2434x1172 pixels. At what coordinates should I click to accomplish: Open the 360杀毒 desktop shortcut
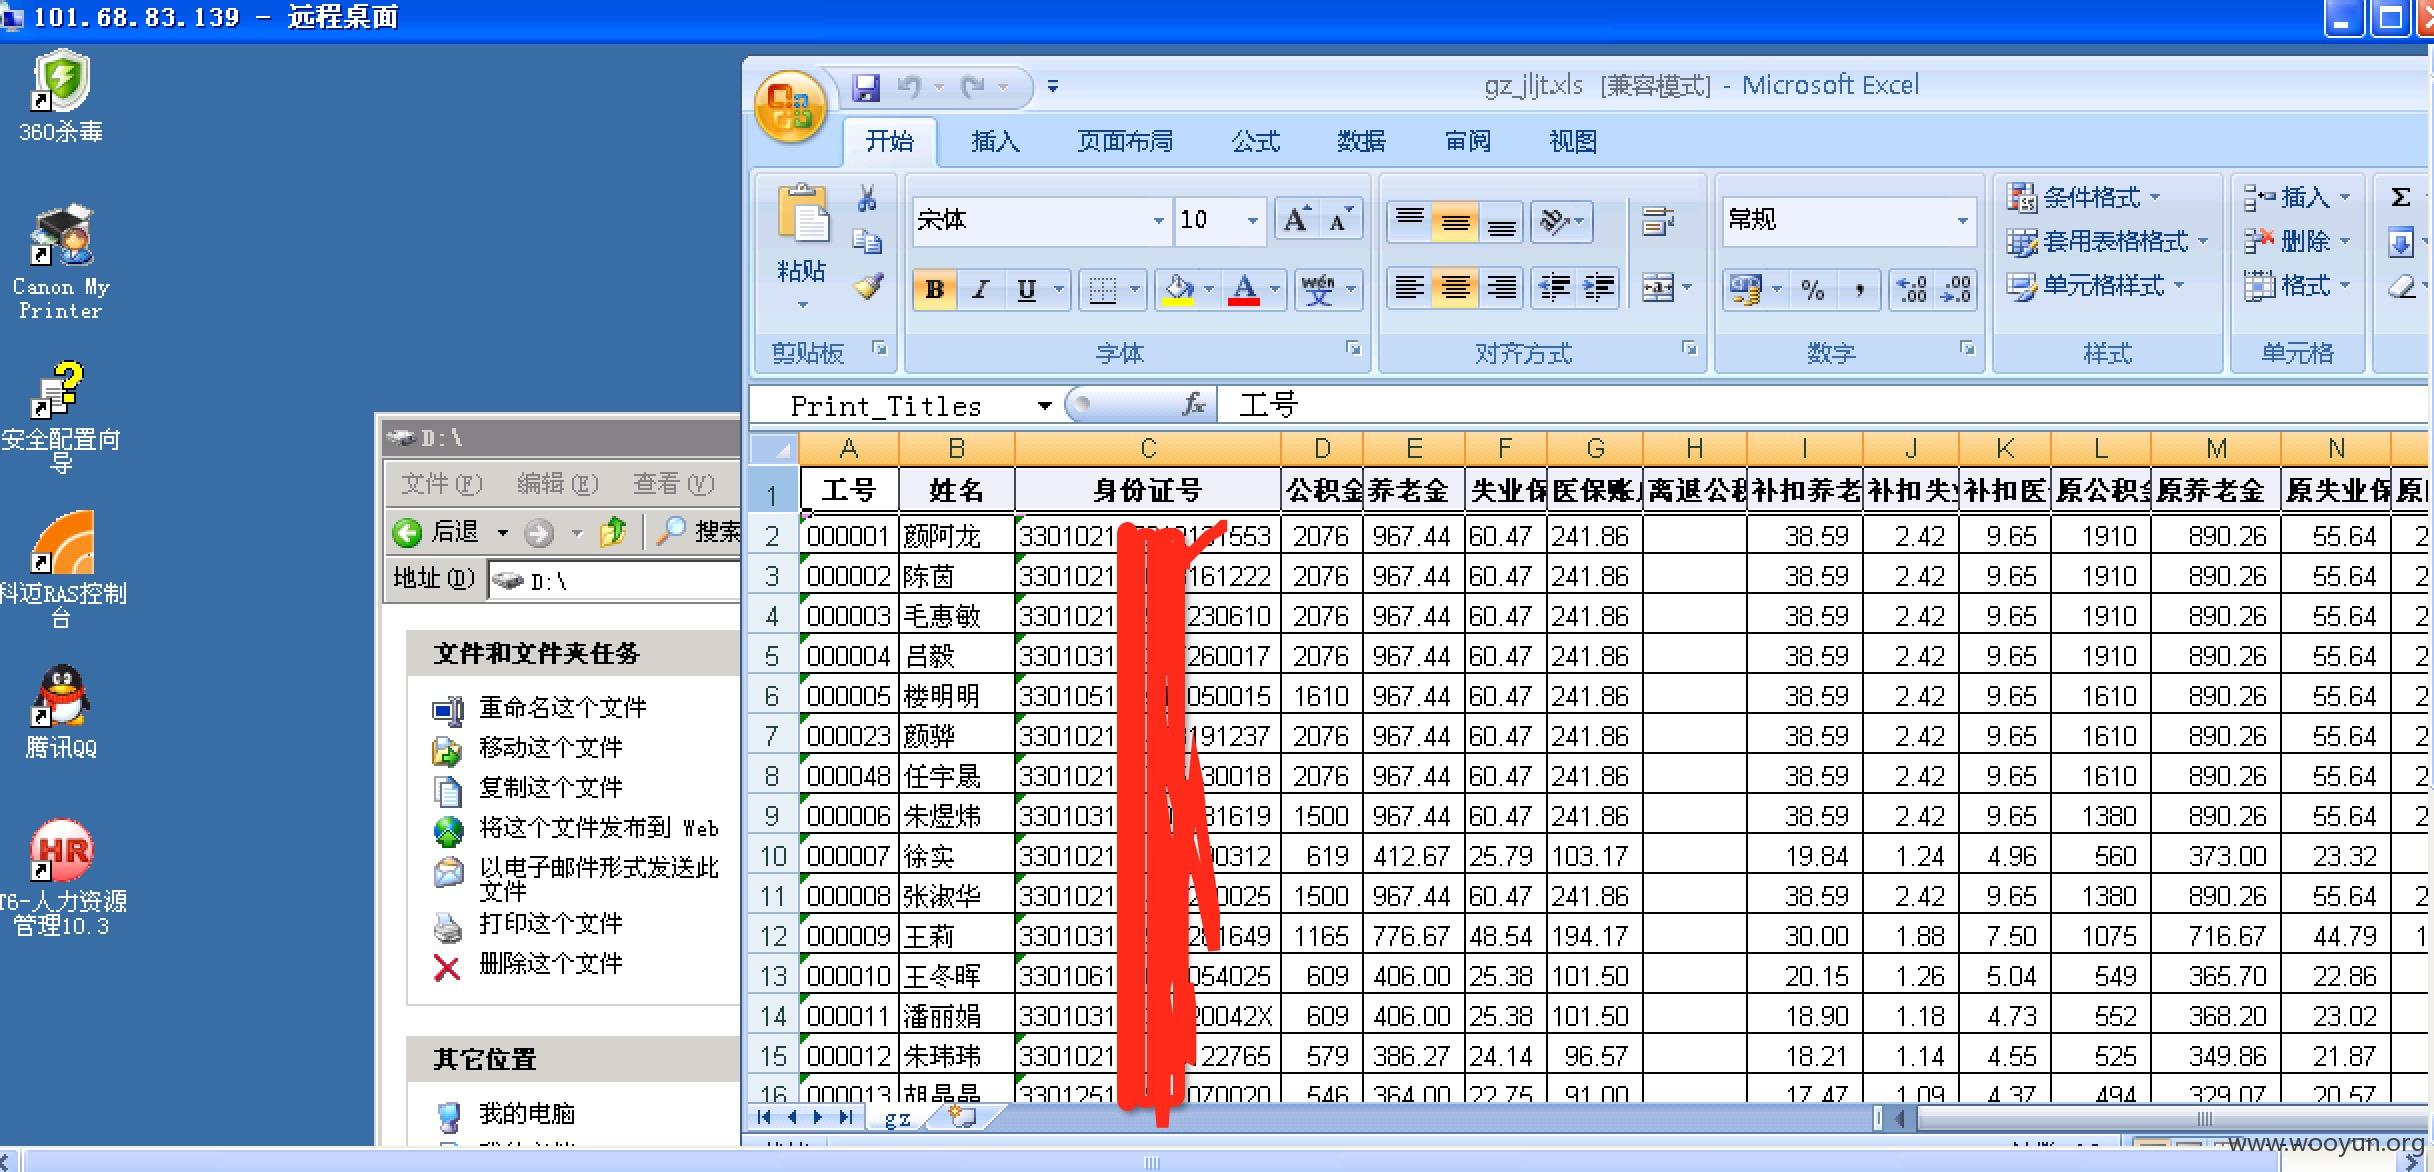[x=61, y=97]
